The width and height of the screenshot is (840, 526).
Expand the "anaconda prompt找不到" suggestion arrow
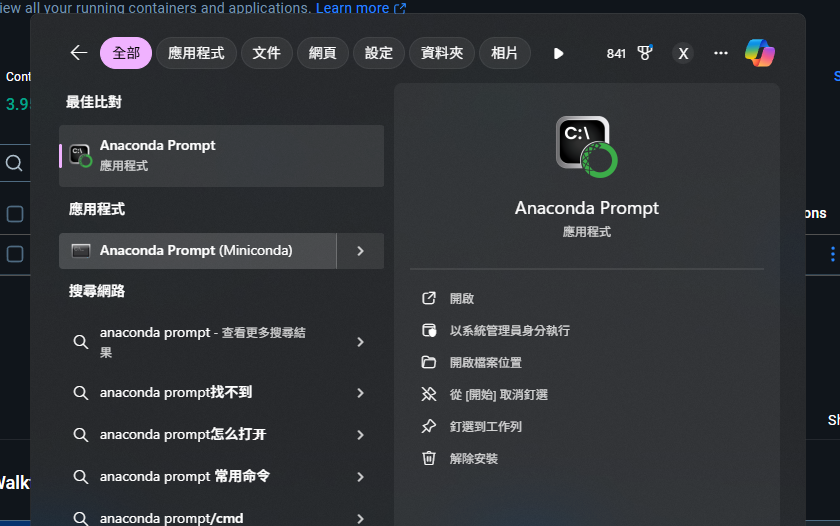click(x=361, y=393)
